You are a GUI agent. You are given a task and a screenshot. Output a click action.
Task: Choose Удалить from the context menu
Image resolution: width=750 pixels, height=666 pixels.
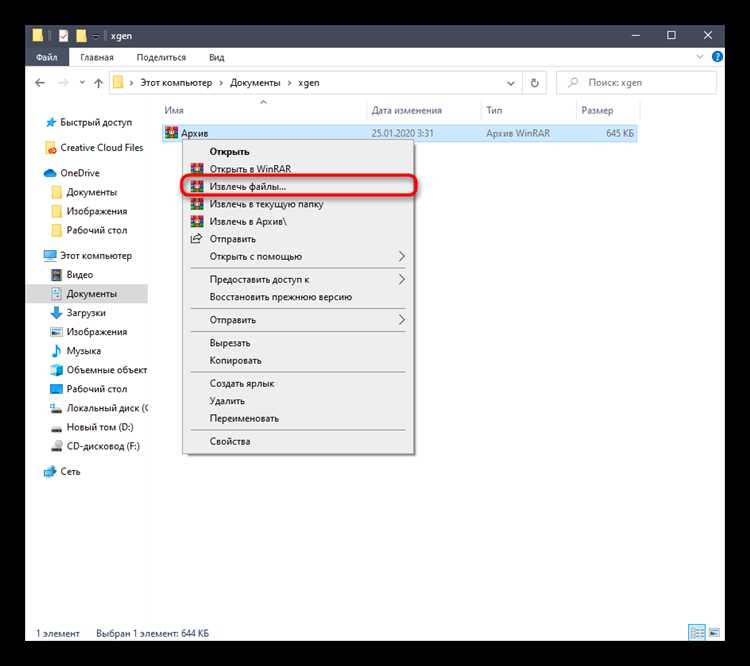298,401
